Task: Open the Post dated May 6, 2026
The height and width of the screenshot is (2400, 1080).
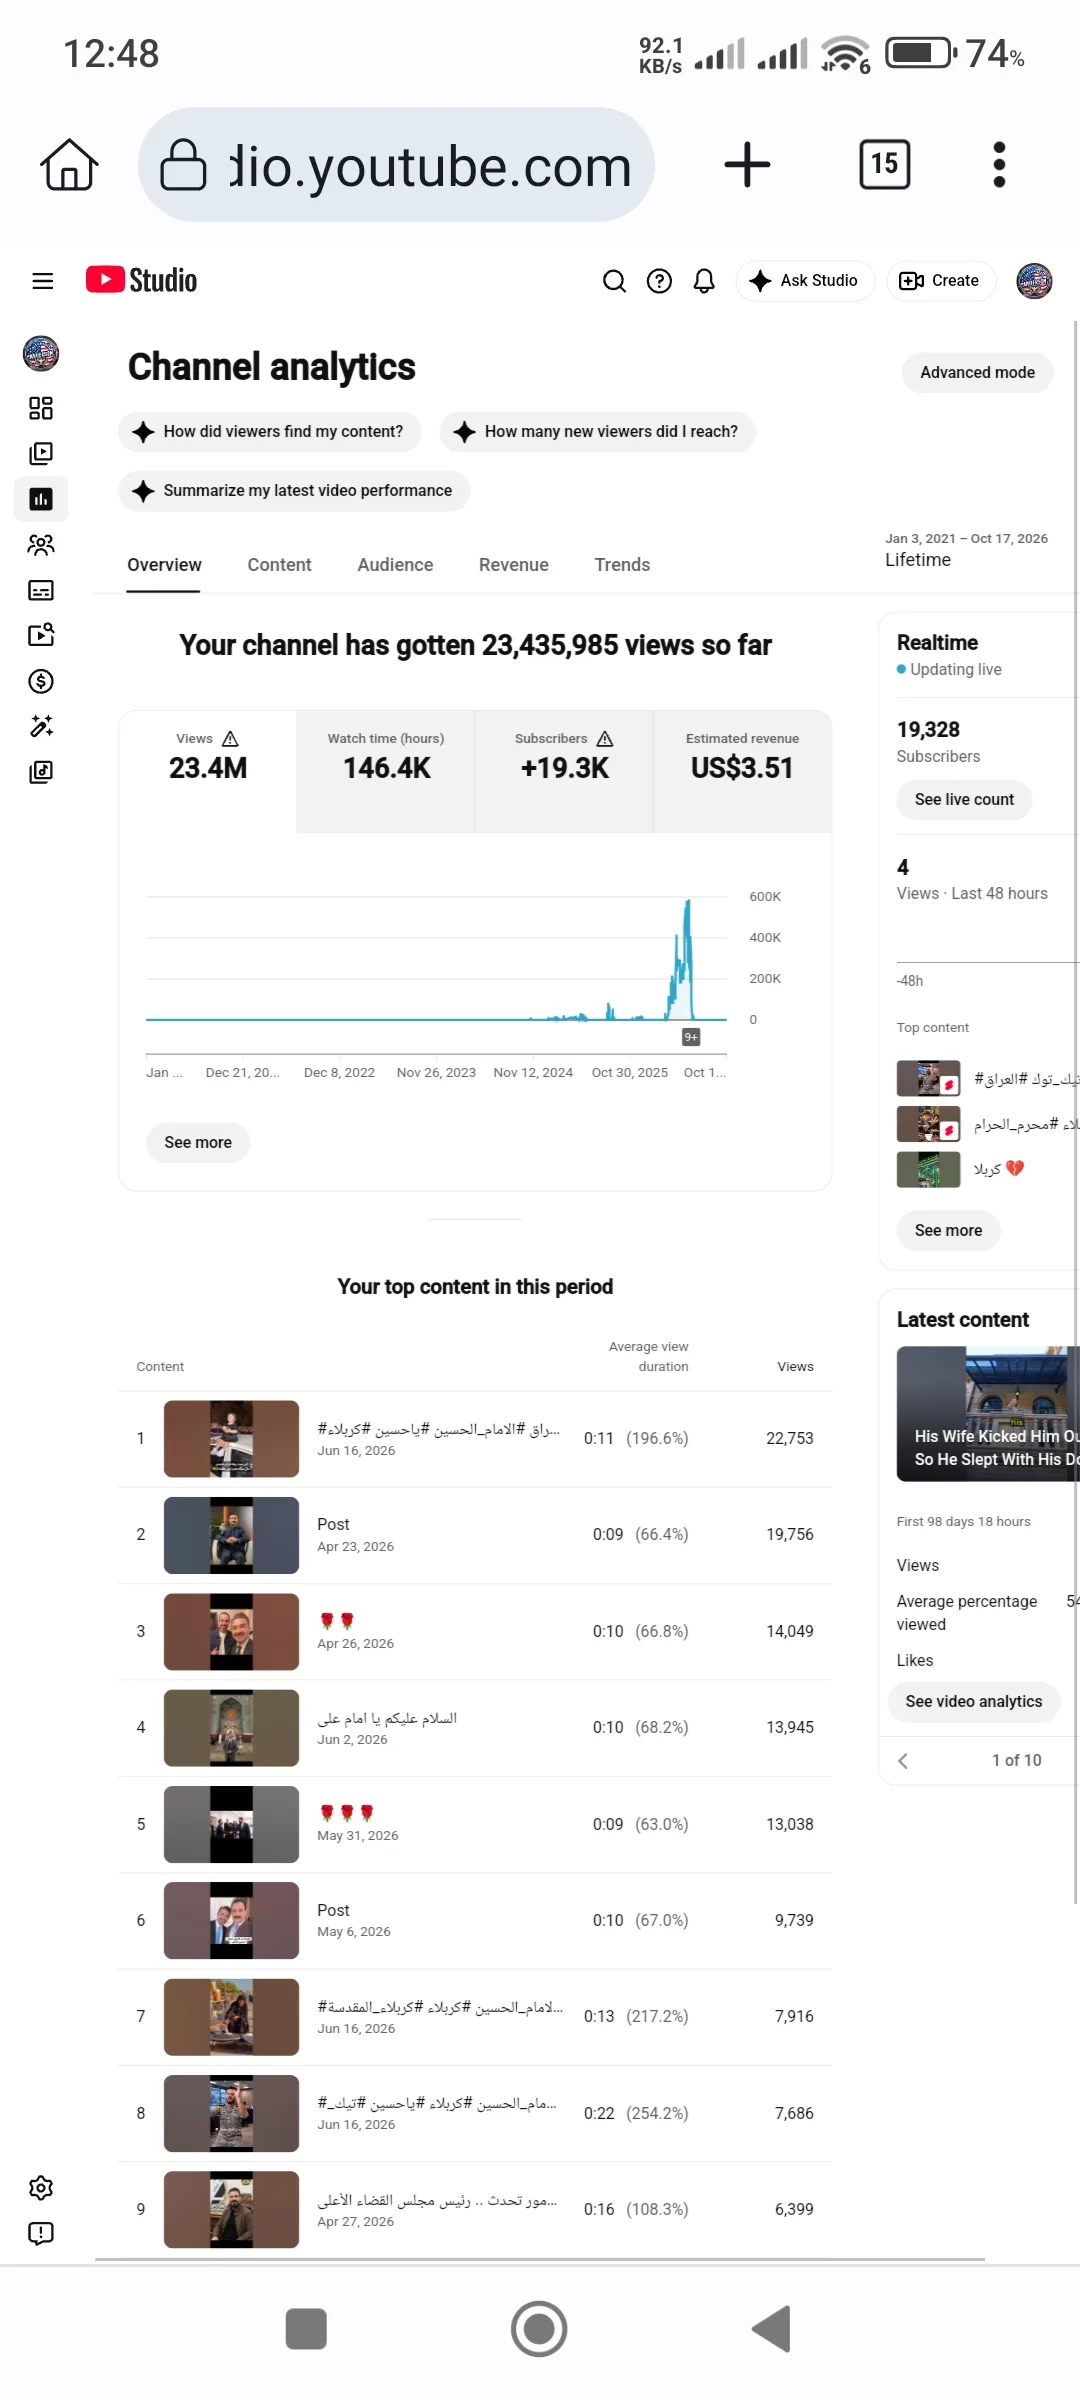Action: coord(475,1921)
